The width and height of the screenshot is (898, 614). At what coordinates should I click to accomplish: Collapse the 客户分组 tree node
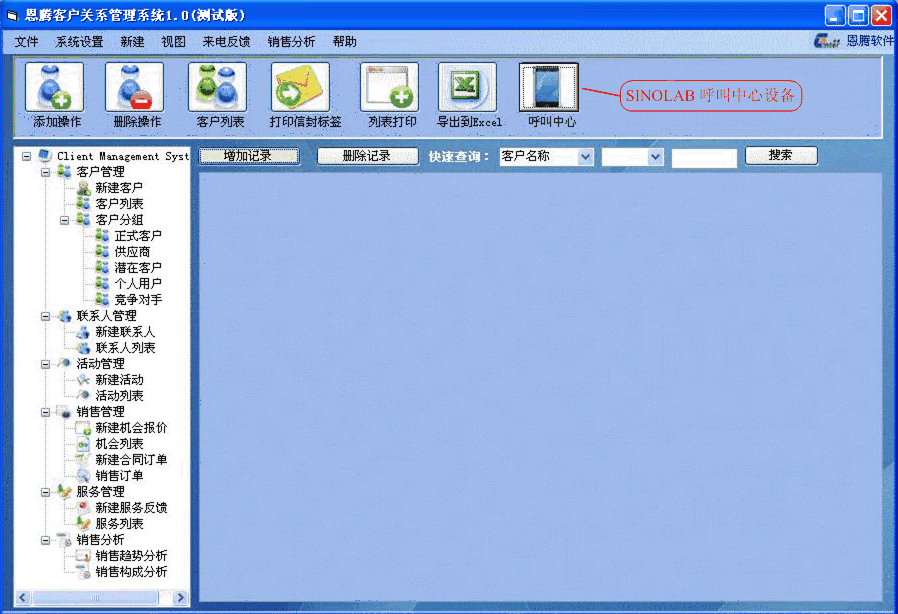tap(64, 220)
